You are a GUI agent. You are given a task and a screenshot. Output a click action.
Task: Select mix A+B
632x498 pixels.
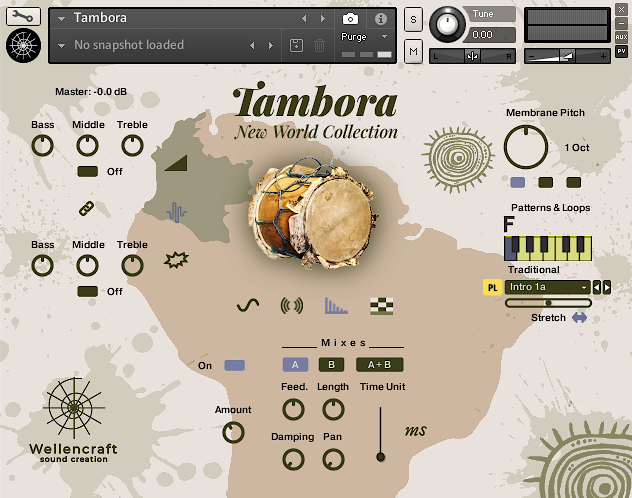(379, 365)
